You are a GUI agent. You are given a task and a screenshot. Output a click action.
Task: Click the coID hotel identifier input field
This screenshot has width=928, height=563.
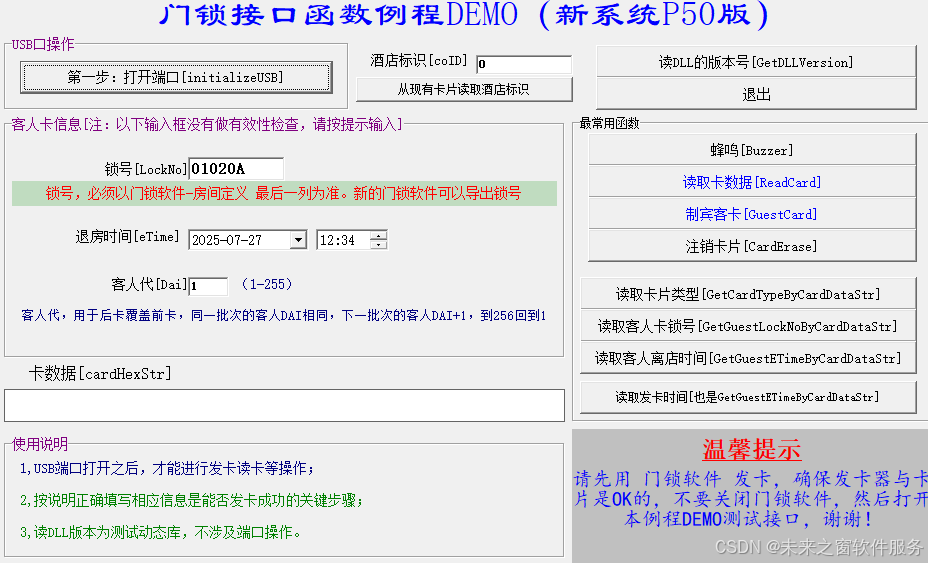(523, 64)
